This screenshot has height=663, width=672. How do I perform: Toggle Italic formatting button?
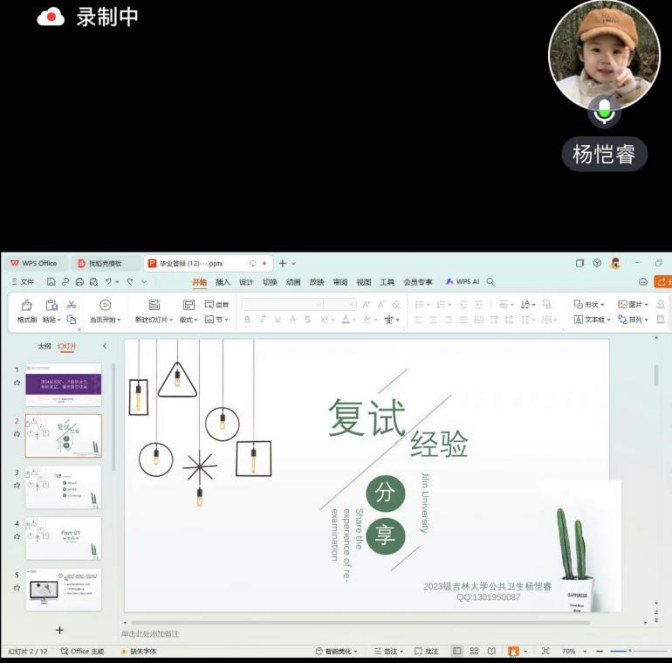[x=262, y=320]
